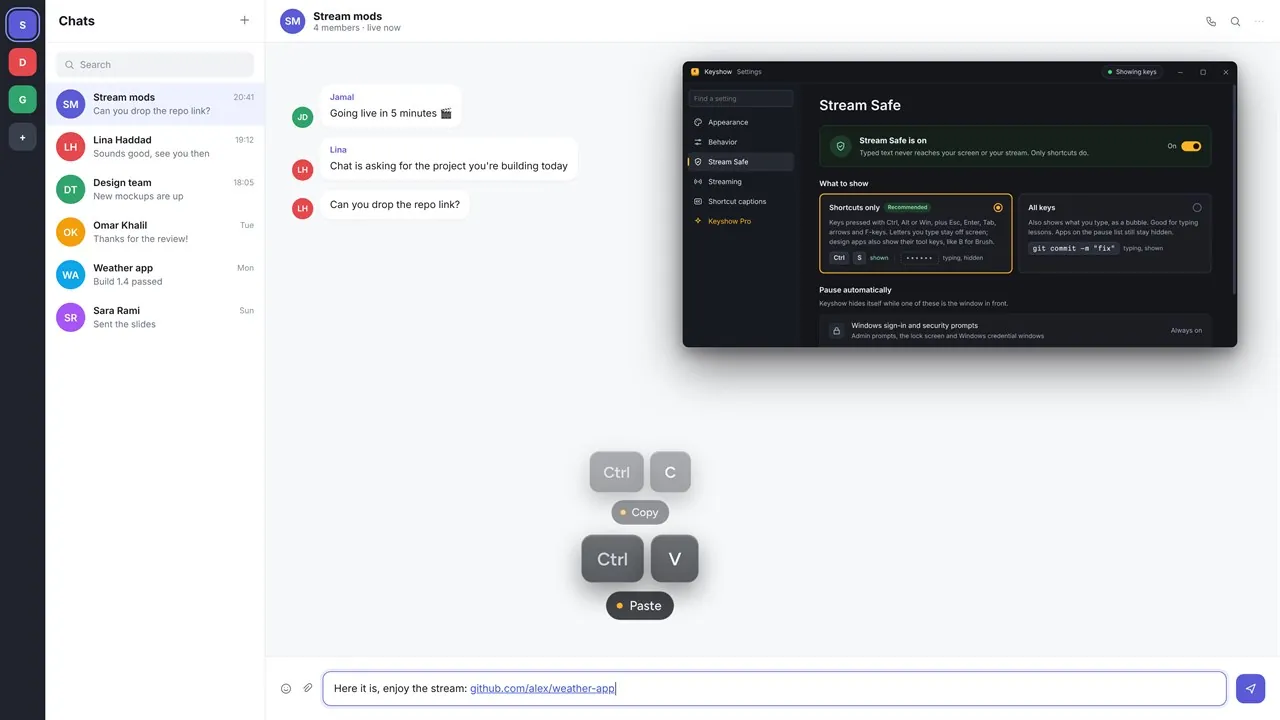Open the Weather app chat
The image size is (1280, 720).
[x=155, y=274]
